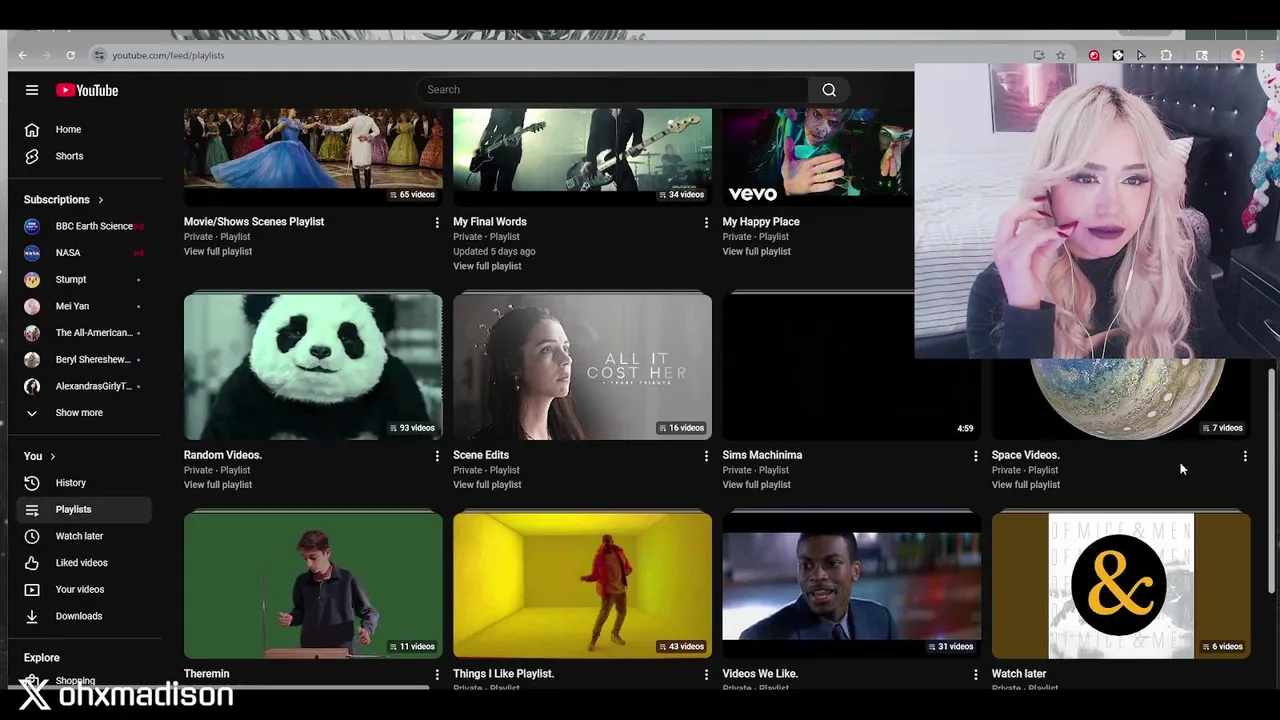Reload the page in browser

coord(70,55)
